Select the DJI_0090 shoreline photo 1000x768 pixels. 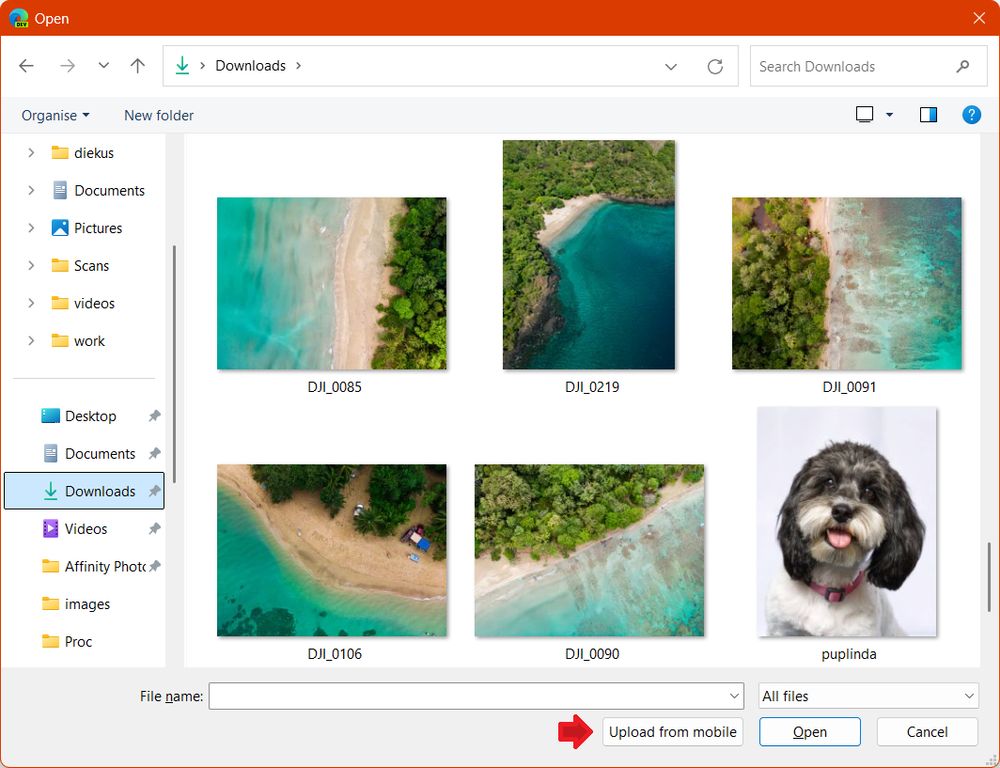click(589, 550)
